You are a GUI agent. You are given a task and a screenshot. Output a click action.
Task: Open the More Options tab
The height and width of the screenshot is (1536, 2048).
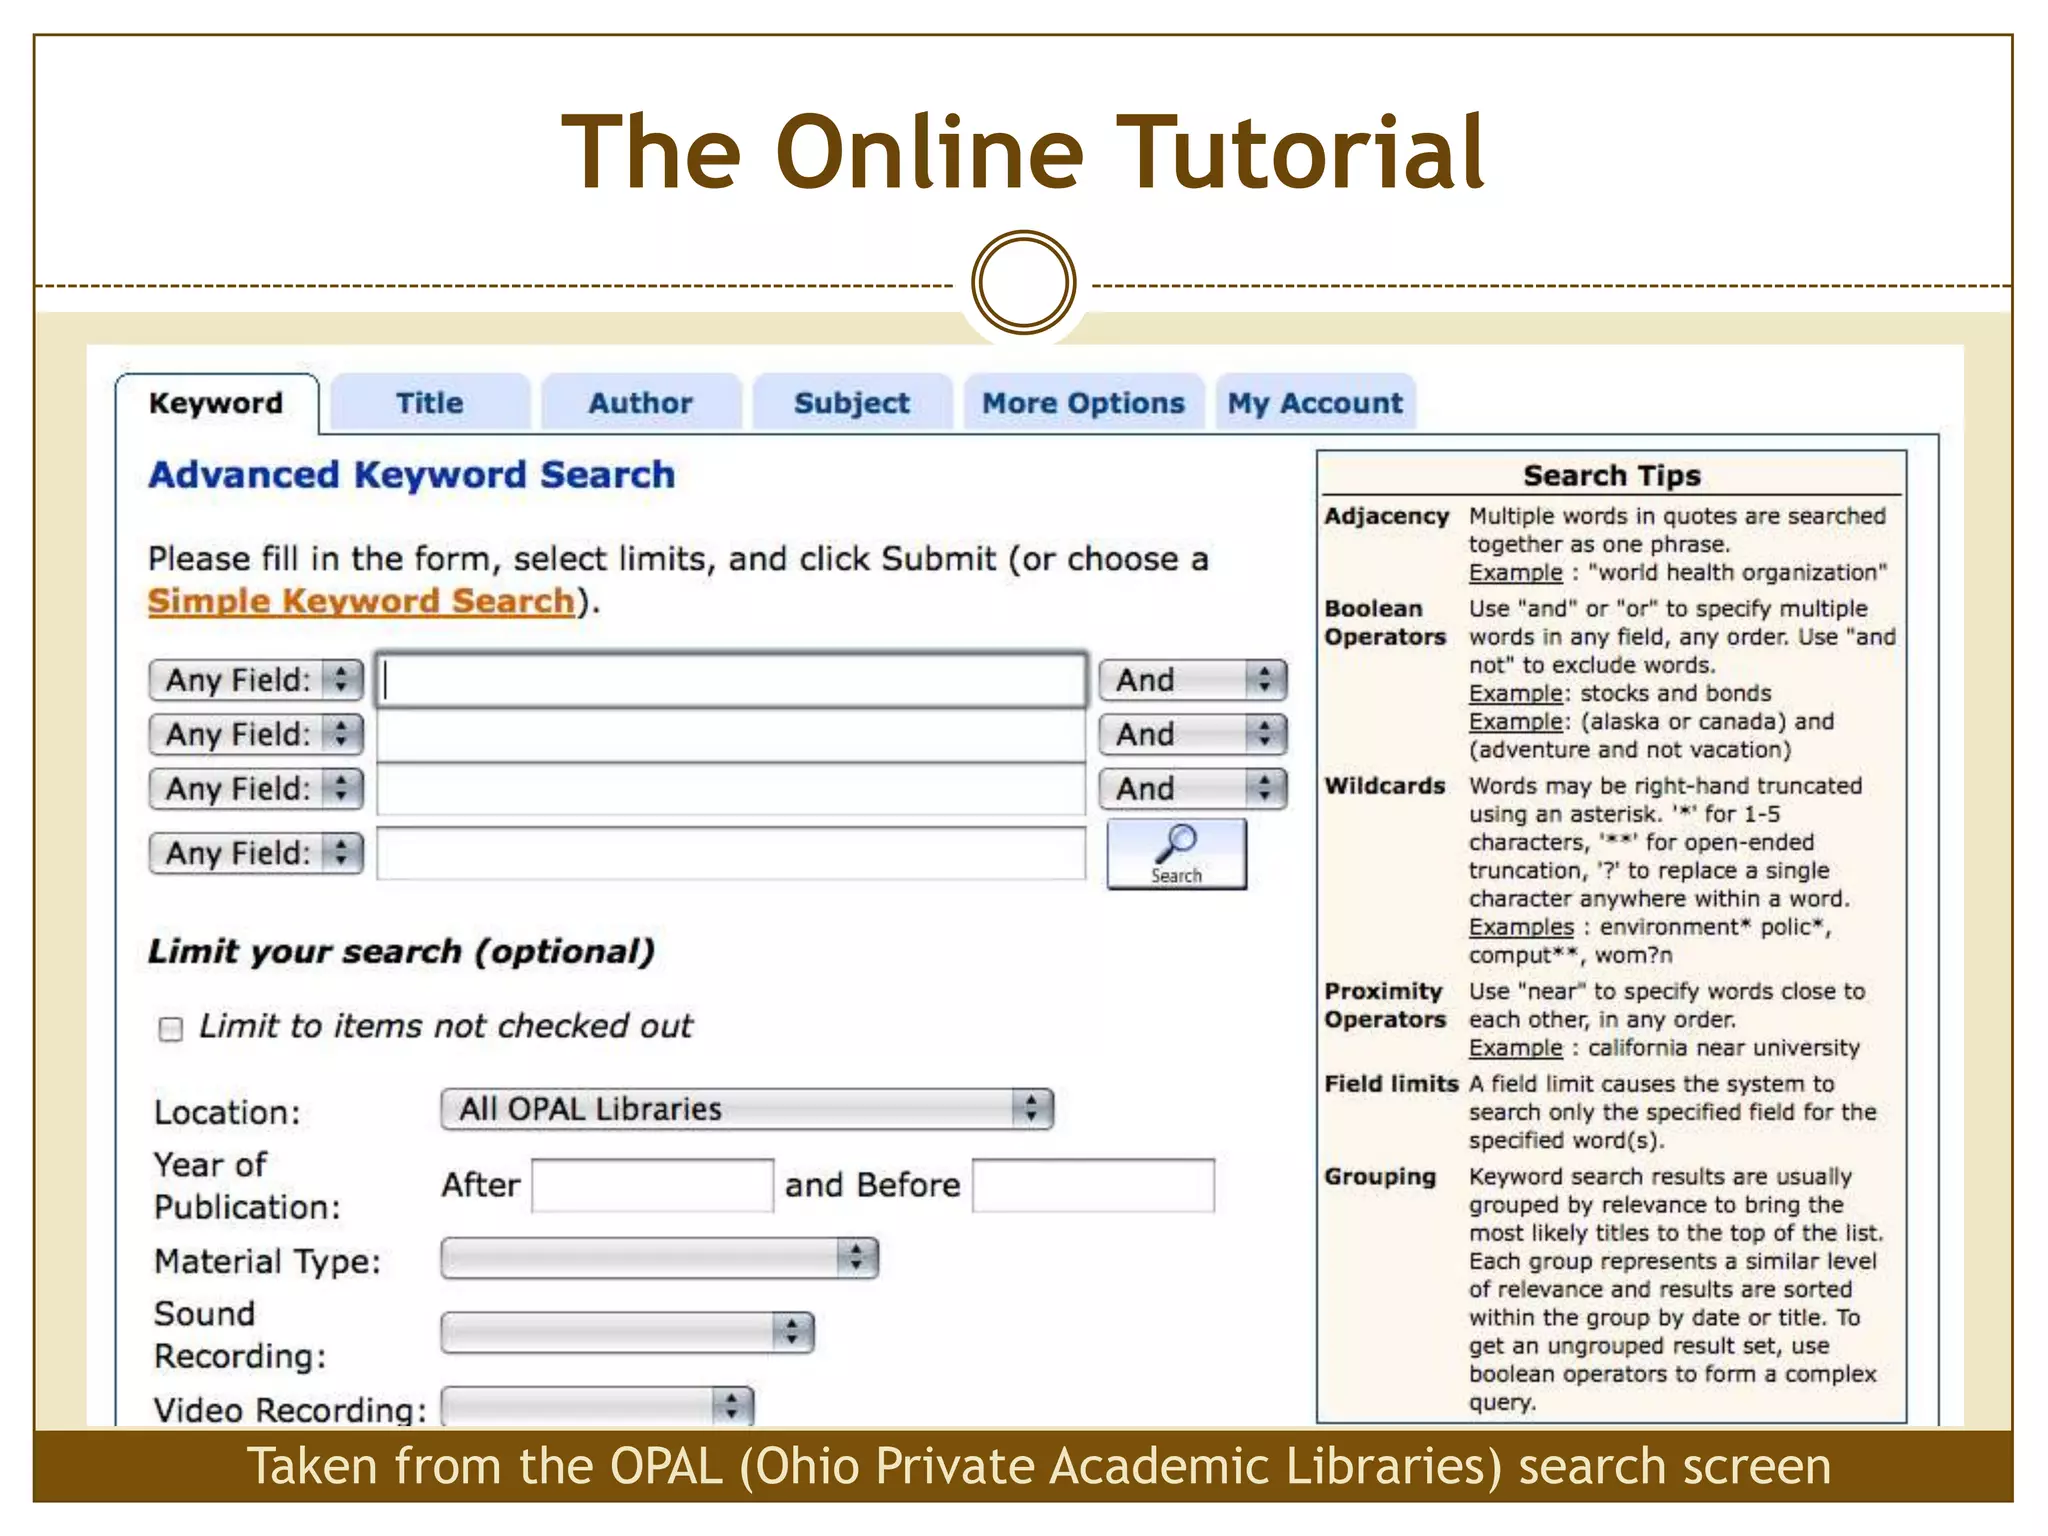click(1084, 403)
